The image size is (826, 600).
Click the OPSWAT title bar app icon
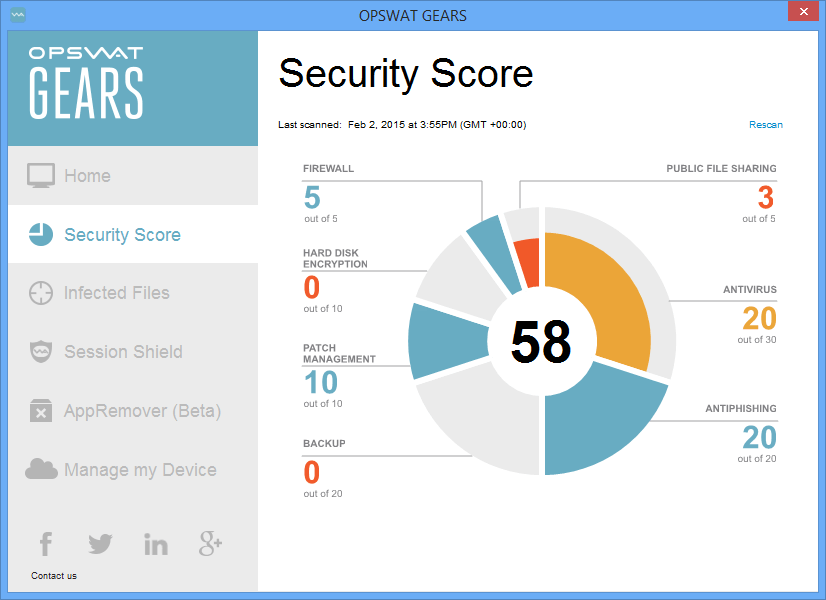pyautogui.click(x=18, y=15)
